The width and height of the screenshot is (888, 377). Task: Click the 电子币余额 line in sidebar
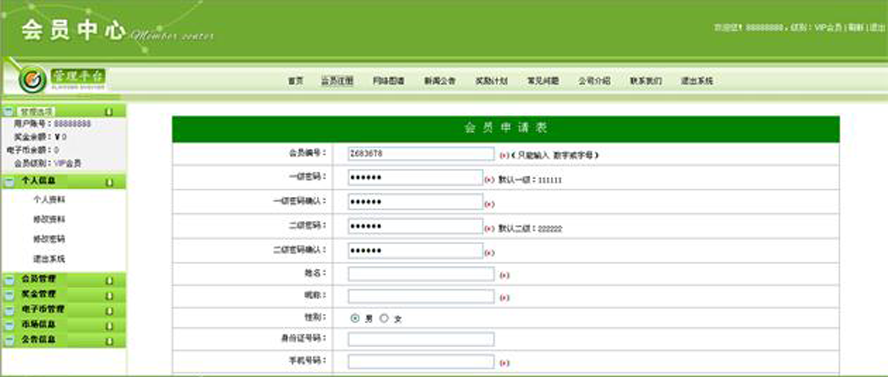32,150
